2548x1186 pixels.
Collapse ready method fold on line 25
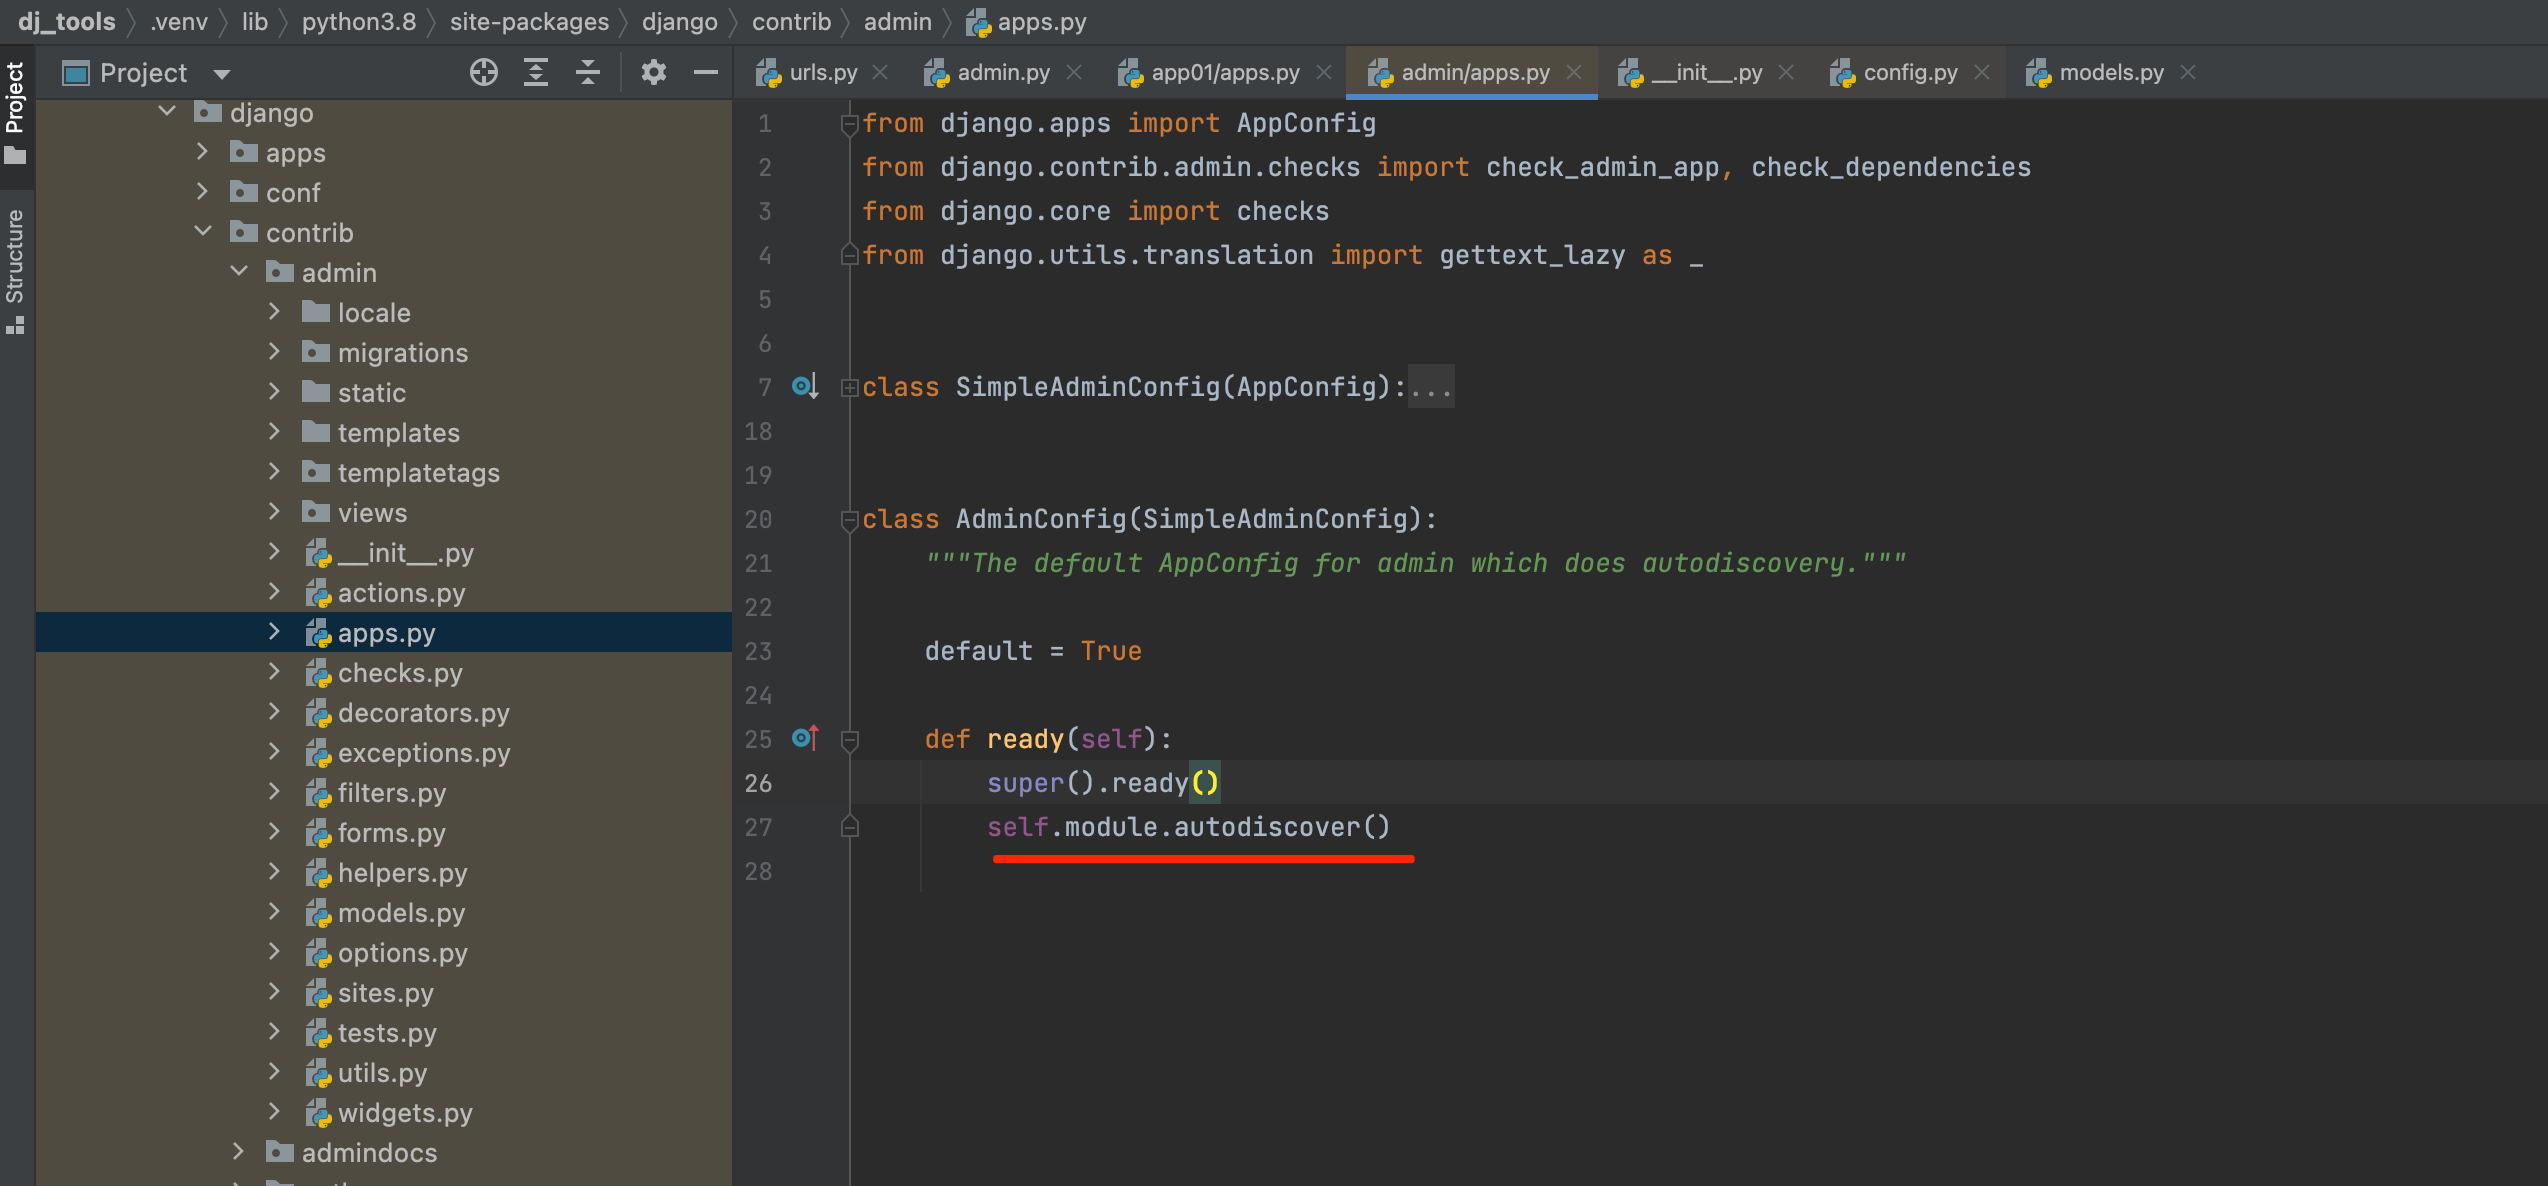850,740
